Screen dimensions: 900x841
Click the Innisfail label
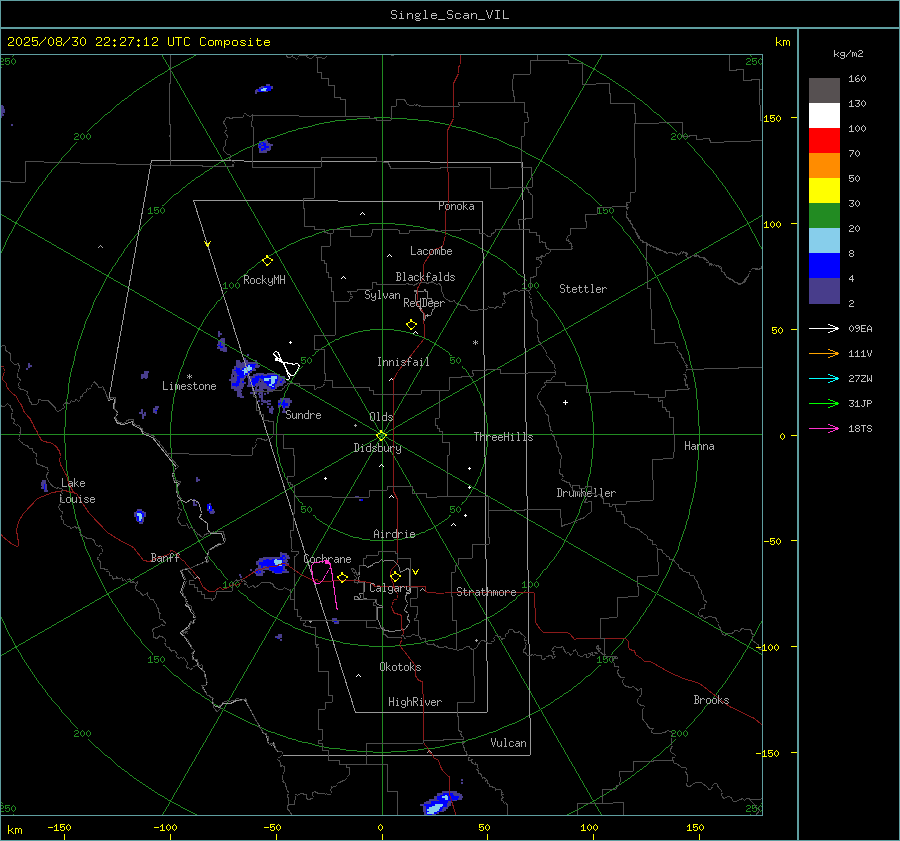coord(403,362)
